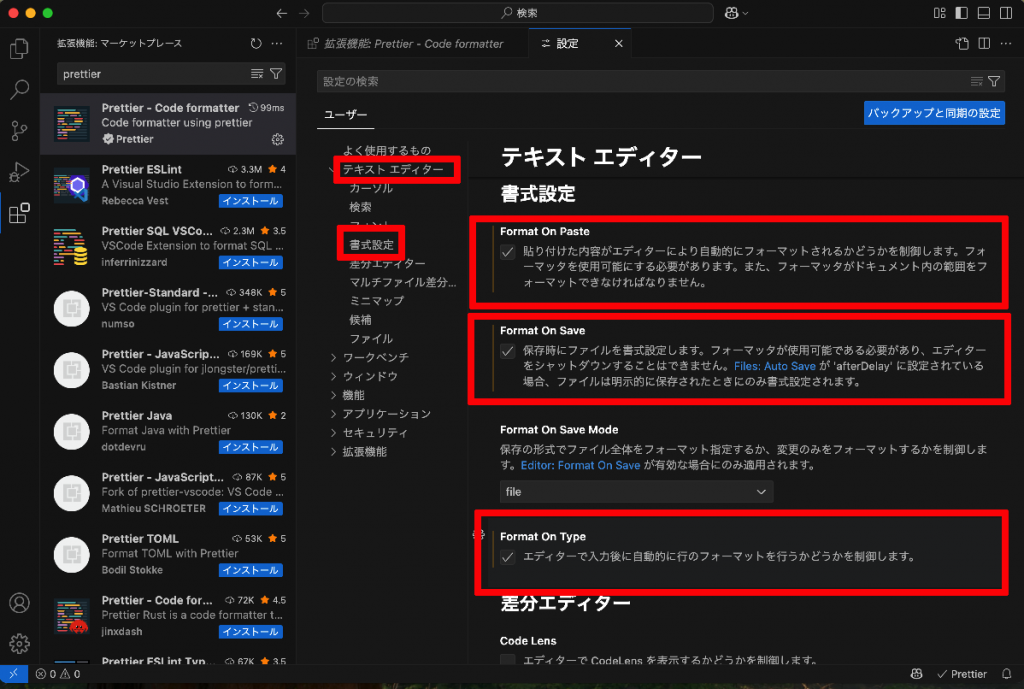Open the Extensions view icon
The width and height of the screenshot is (1024, 689).
coord(19,213)
